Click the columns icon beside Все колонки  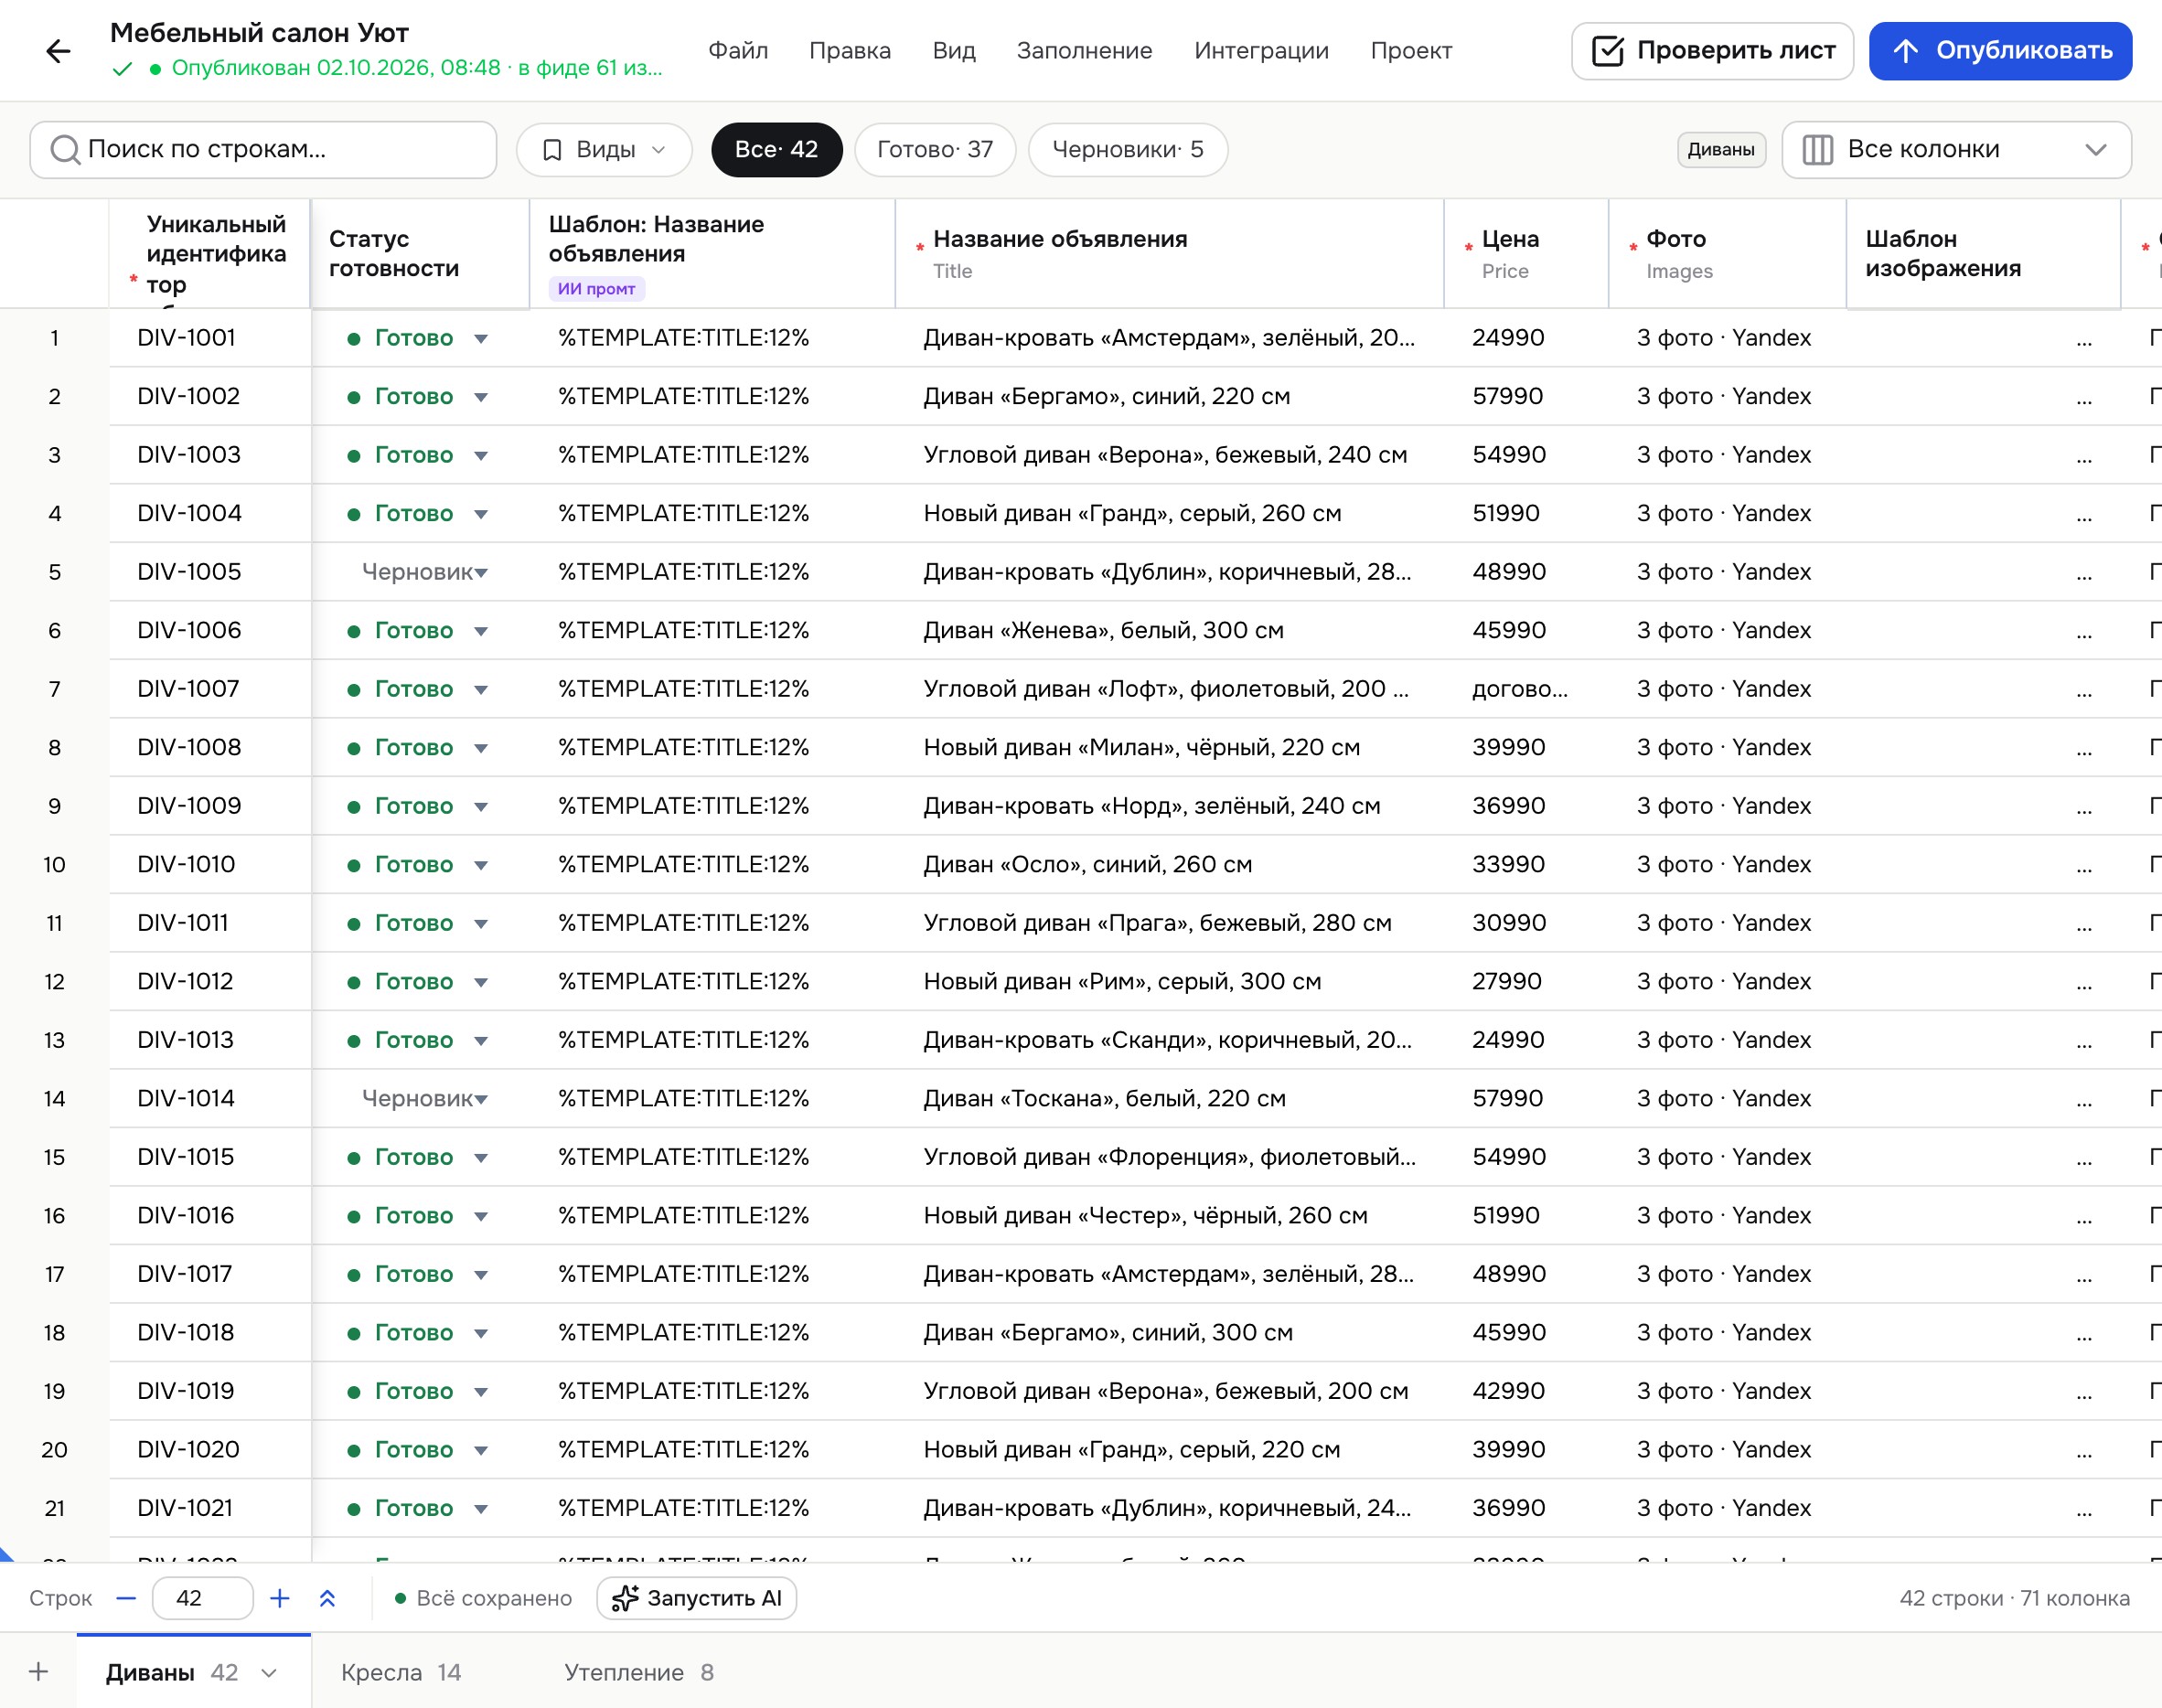point(1817,150)
